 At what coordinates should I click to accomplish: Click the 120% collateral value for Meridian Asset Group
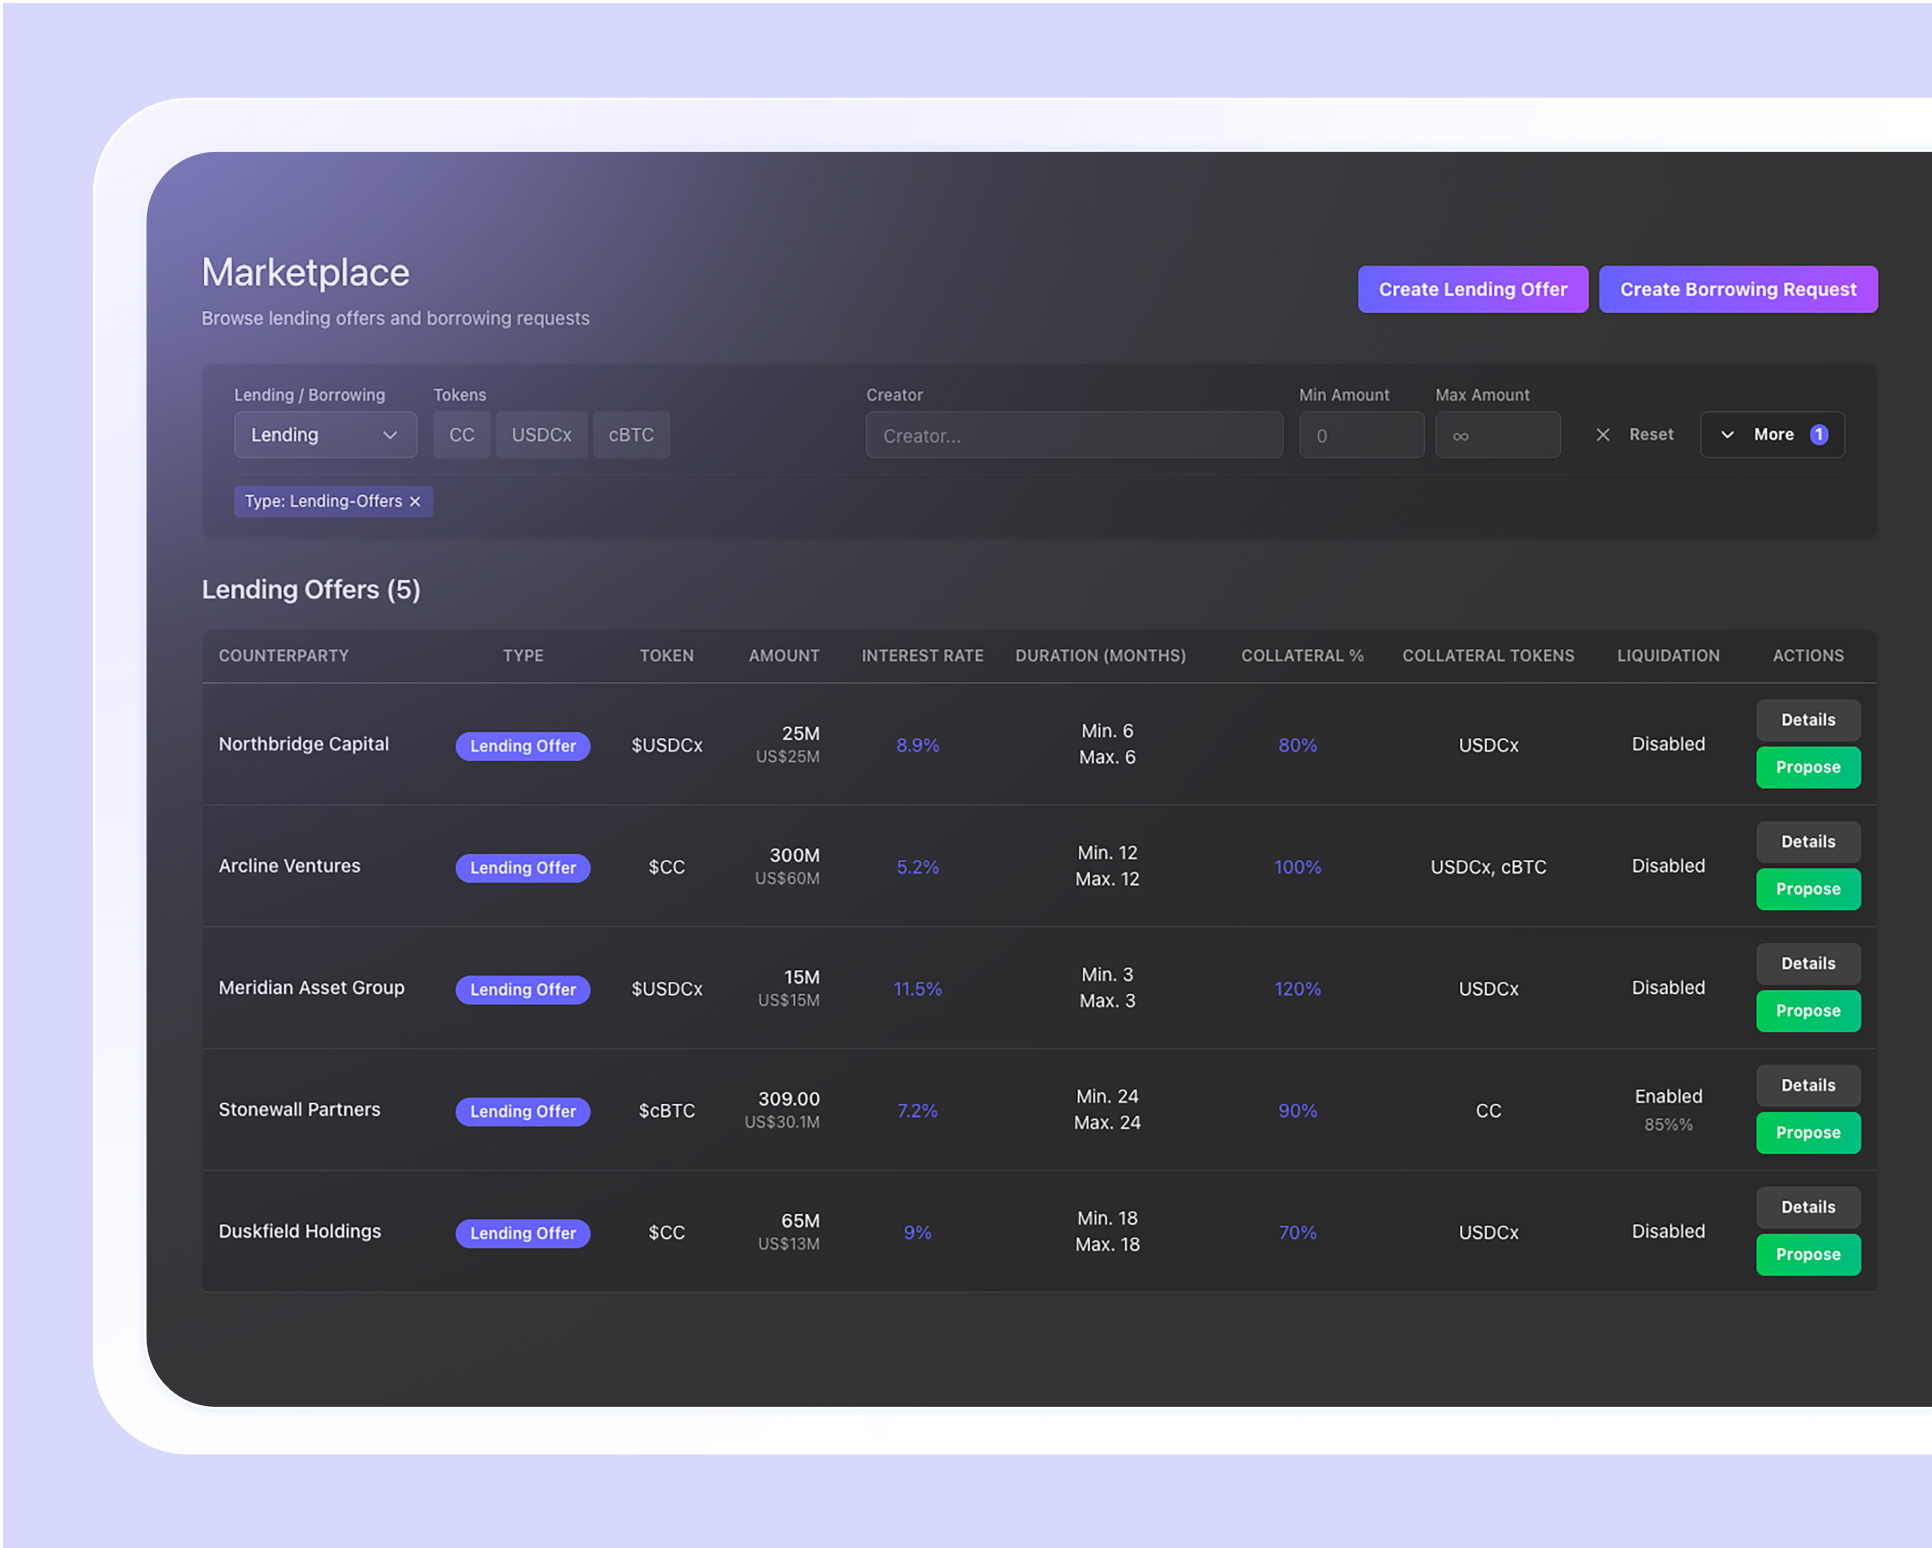click(1297, 988)
